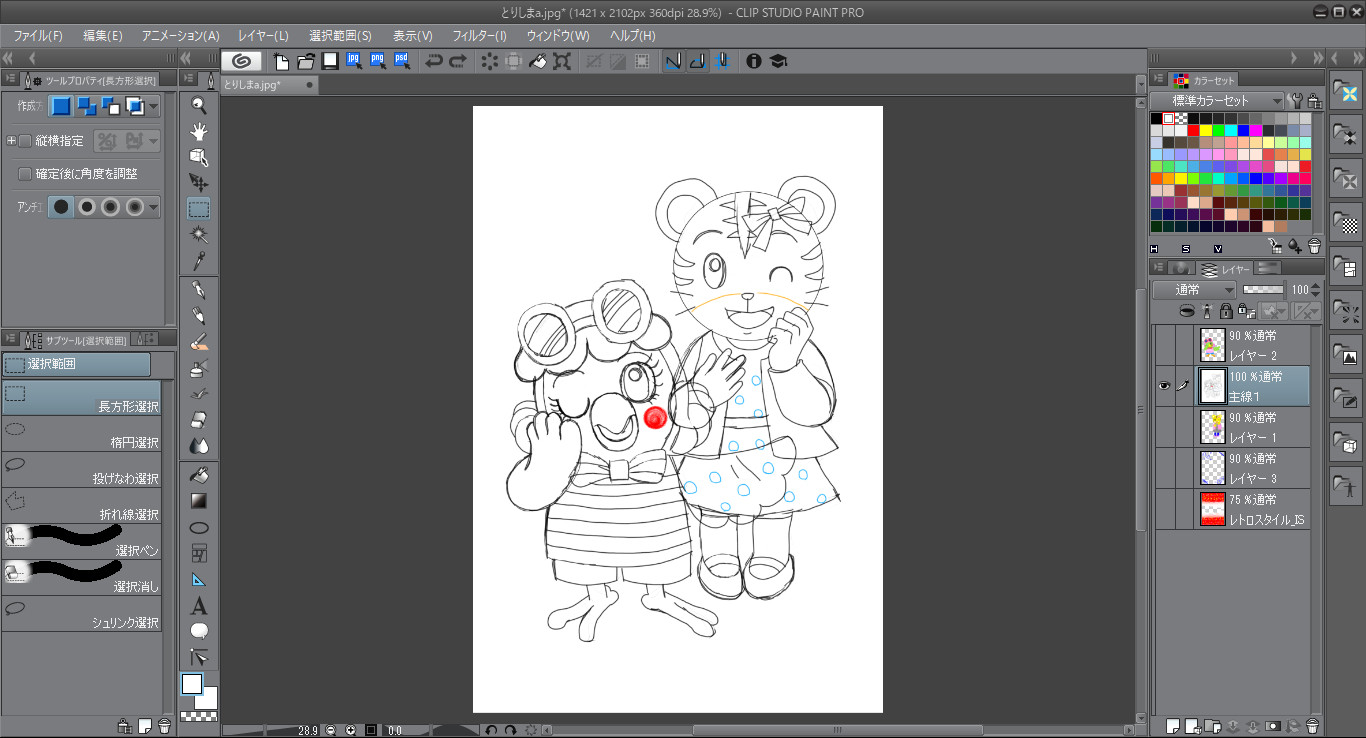Select the Figure ellipse tool
The width and height of the screenshot is (1366, 738).
pyautogui.click(x=199, y=527)
